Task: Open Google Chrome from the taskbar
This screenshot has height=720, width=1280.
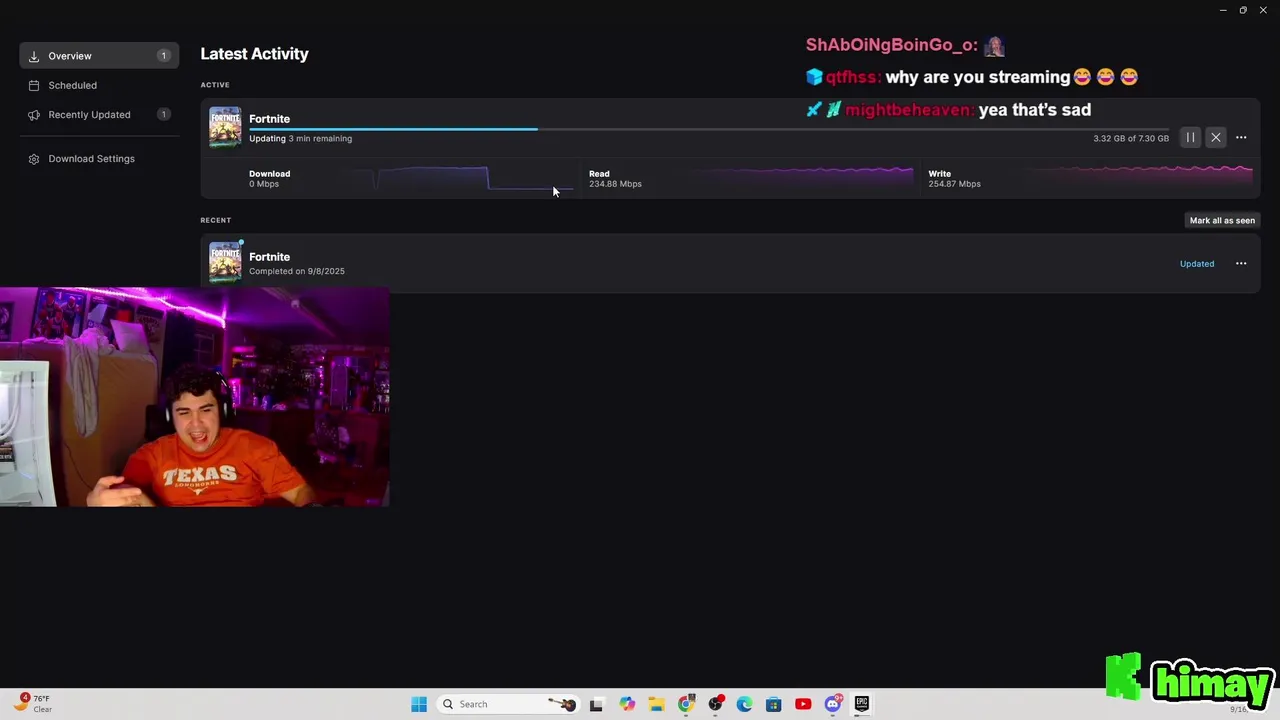Action: [685, 704]
